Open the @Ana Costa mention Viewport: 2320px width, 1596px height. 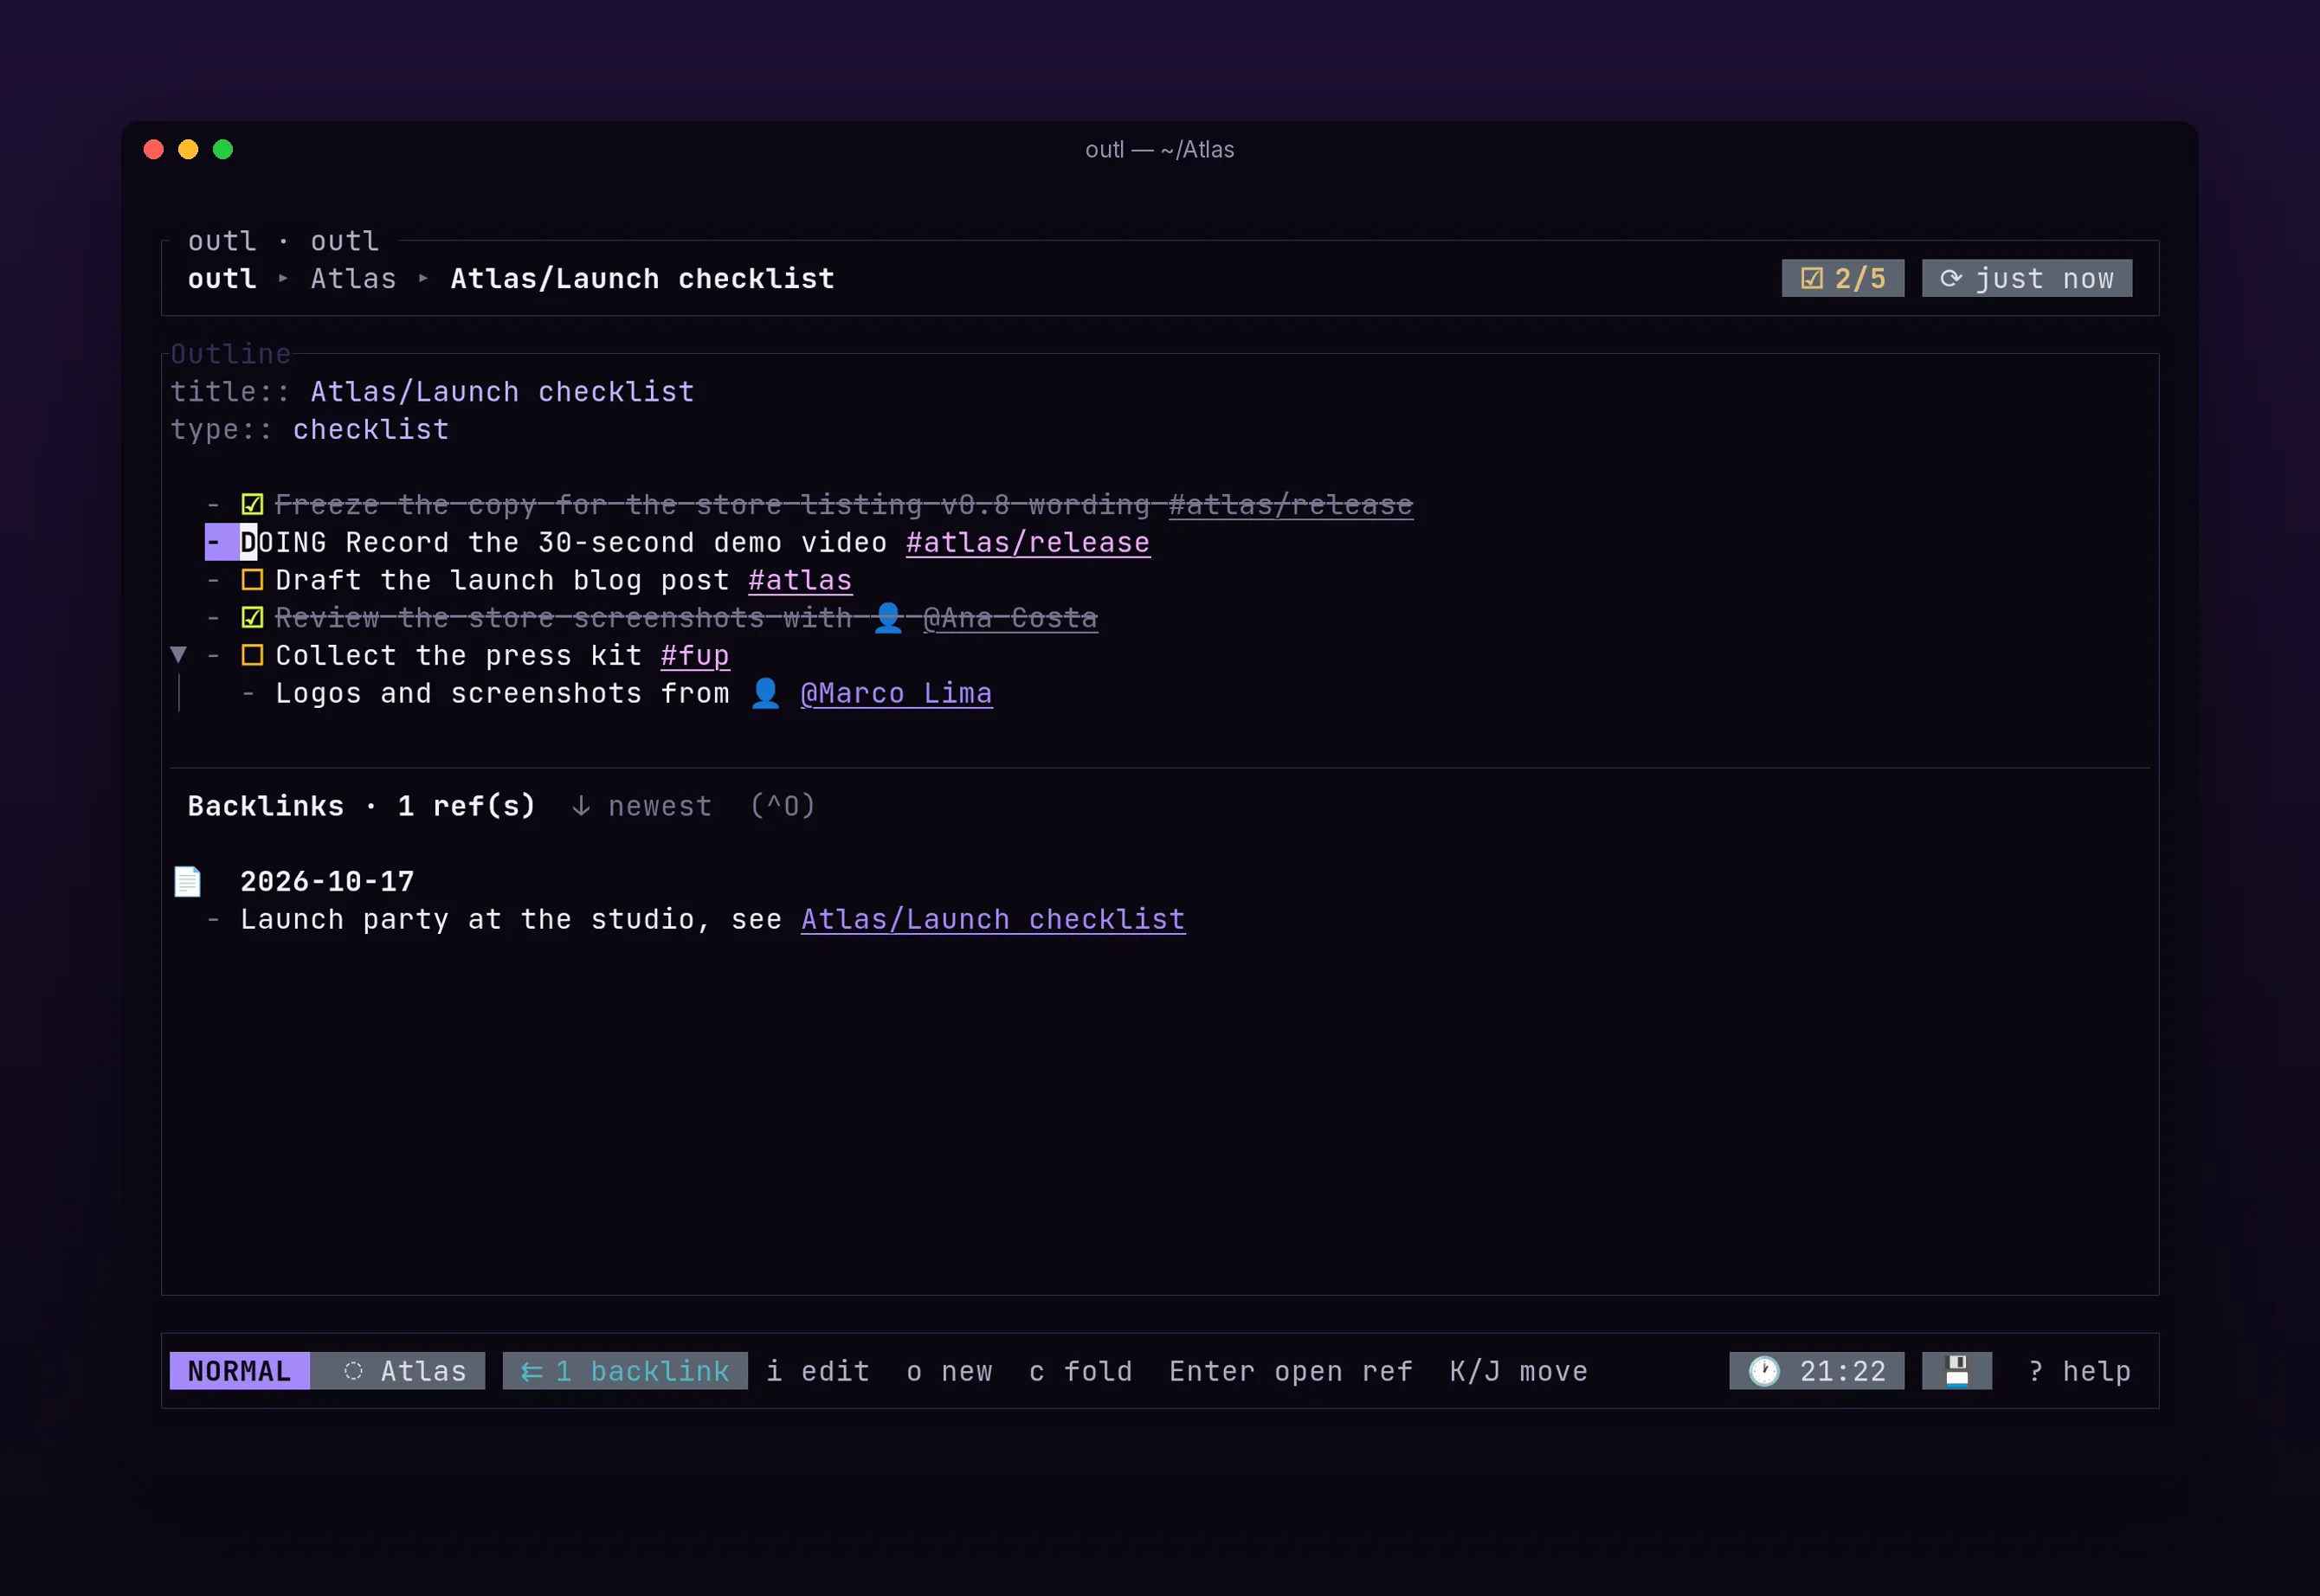pyautogui.click(x=1010, y=618)
